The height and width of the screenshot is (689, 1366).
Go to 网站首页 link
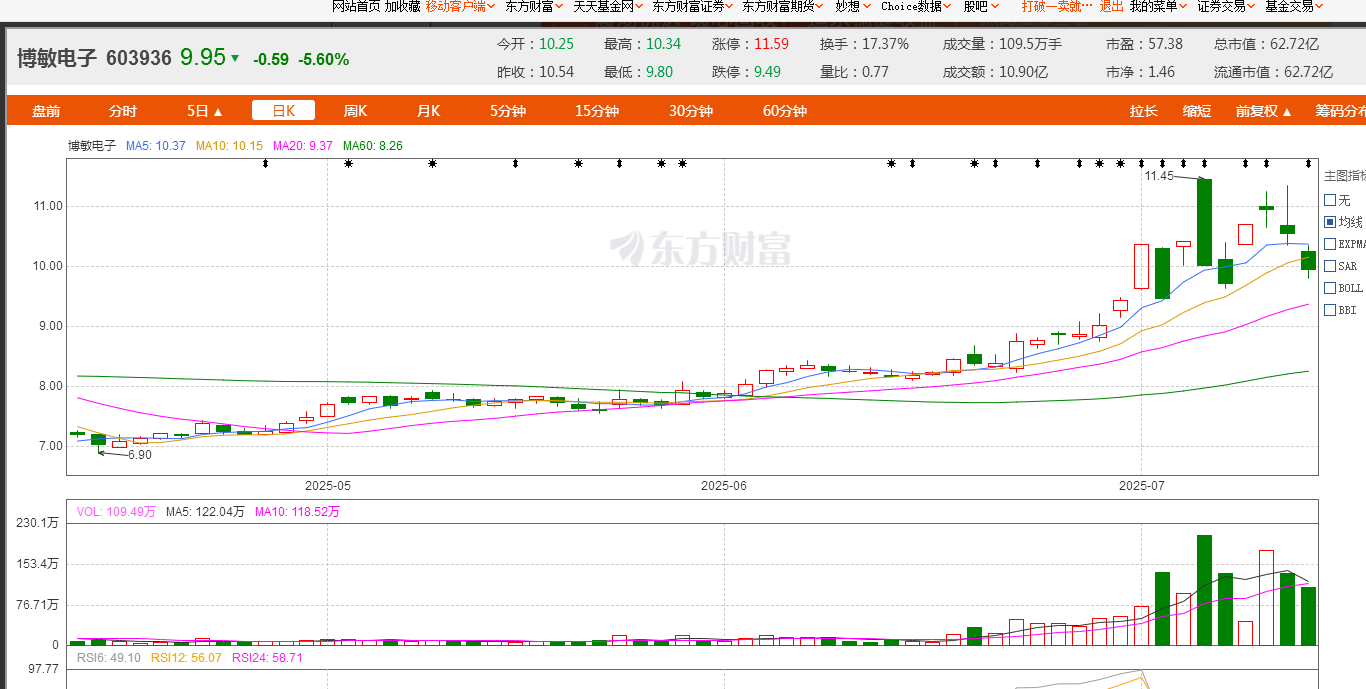[356, 6]
